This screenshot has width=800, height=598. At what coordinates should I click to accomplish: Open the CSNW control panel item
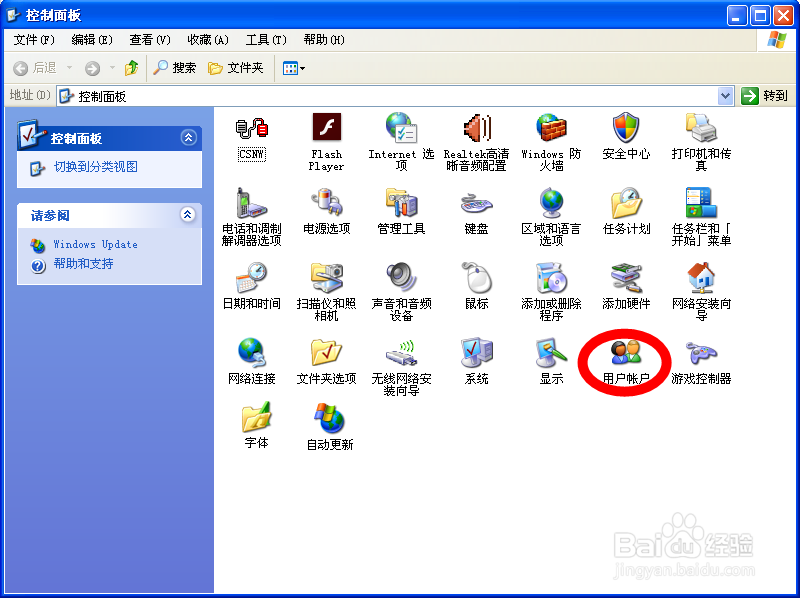[x=252, y=130]
